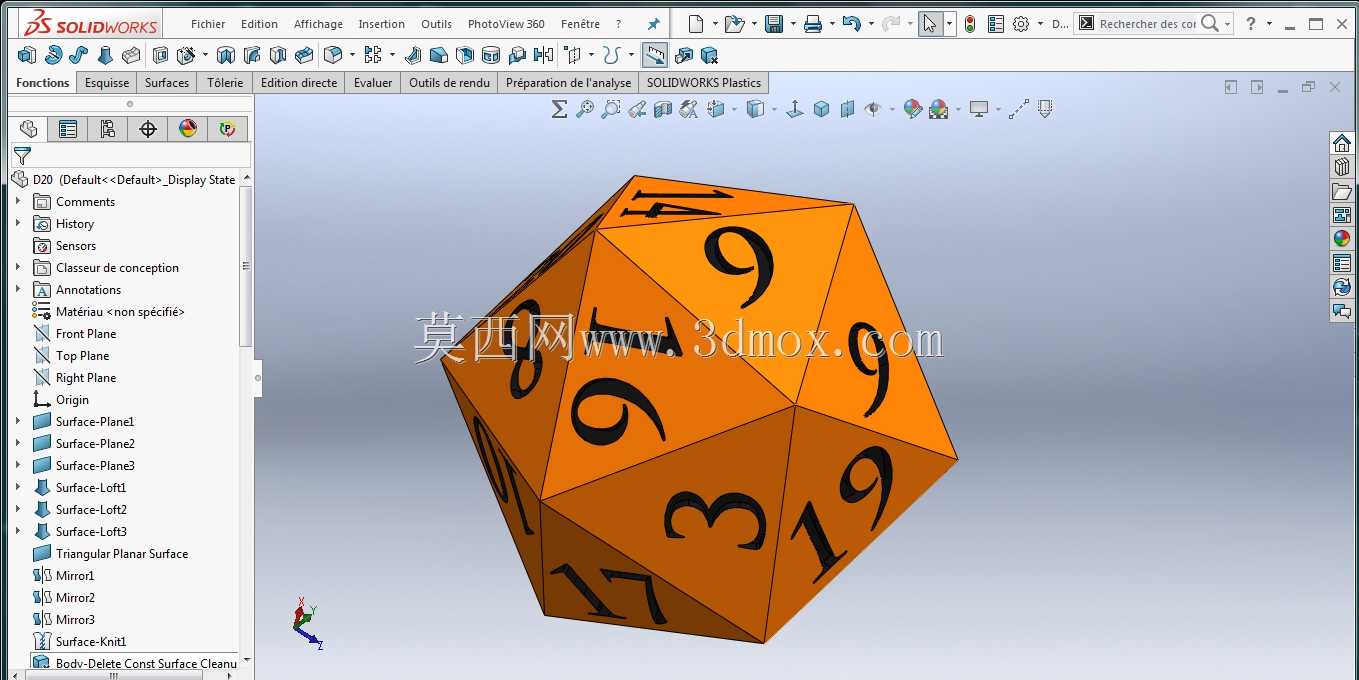Click the Reference Geometry toolbar icon
The image size is (1359, 680).
(573, 55)
